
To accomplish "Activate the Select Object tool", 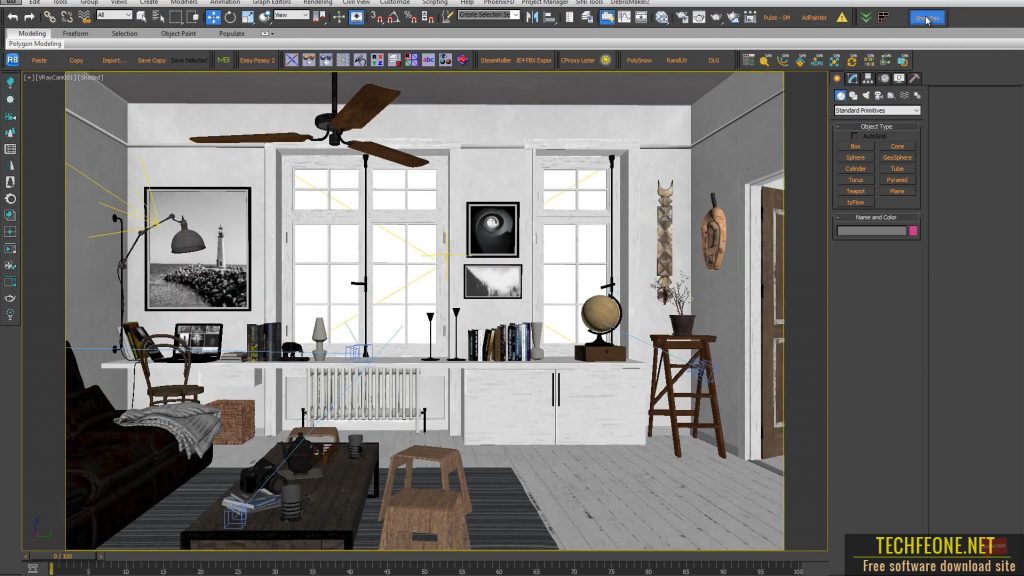I will point(141,18).
